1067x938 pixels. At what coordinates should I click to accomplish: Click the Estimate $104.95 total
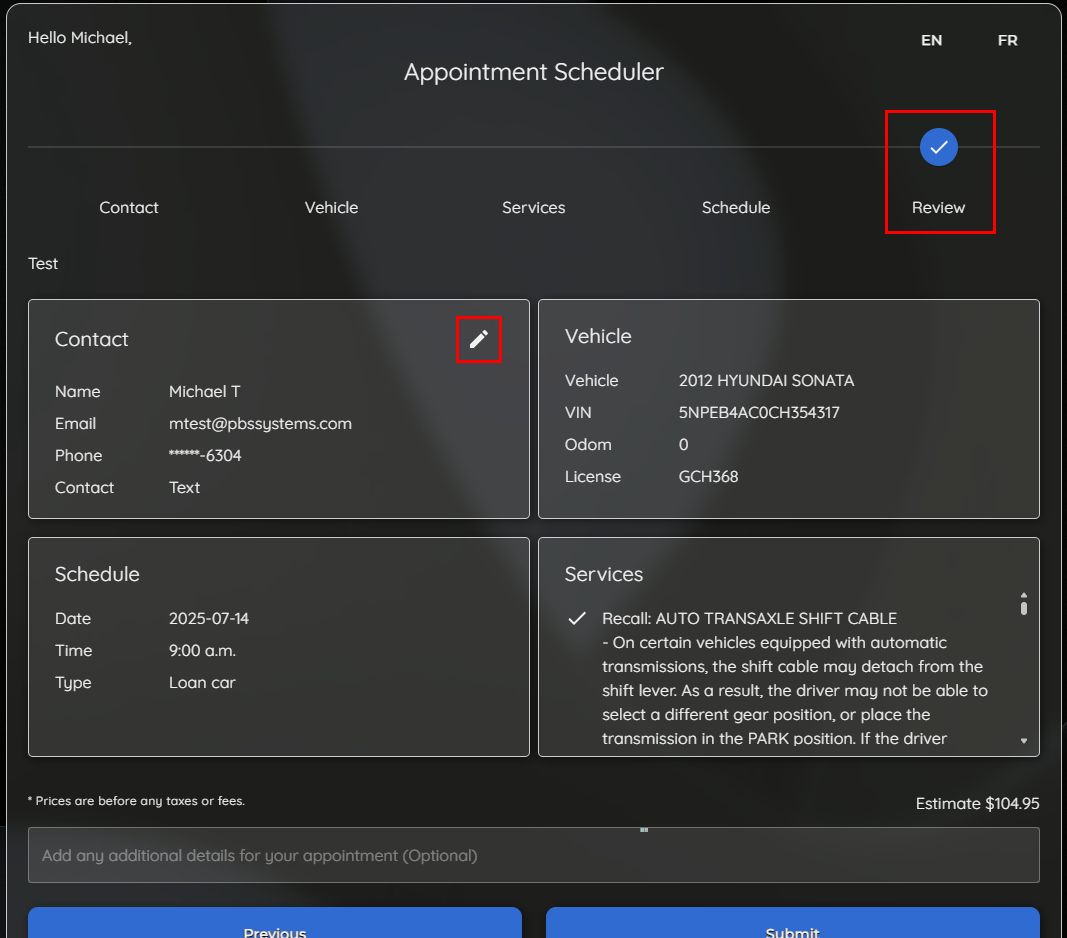[977, 804]
